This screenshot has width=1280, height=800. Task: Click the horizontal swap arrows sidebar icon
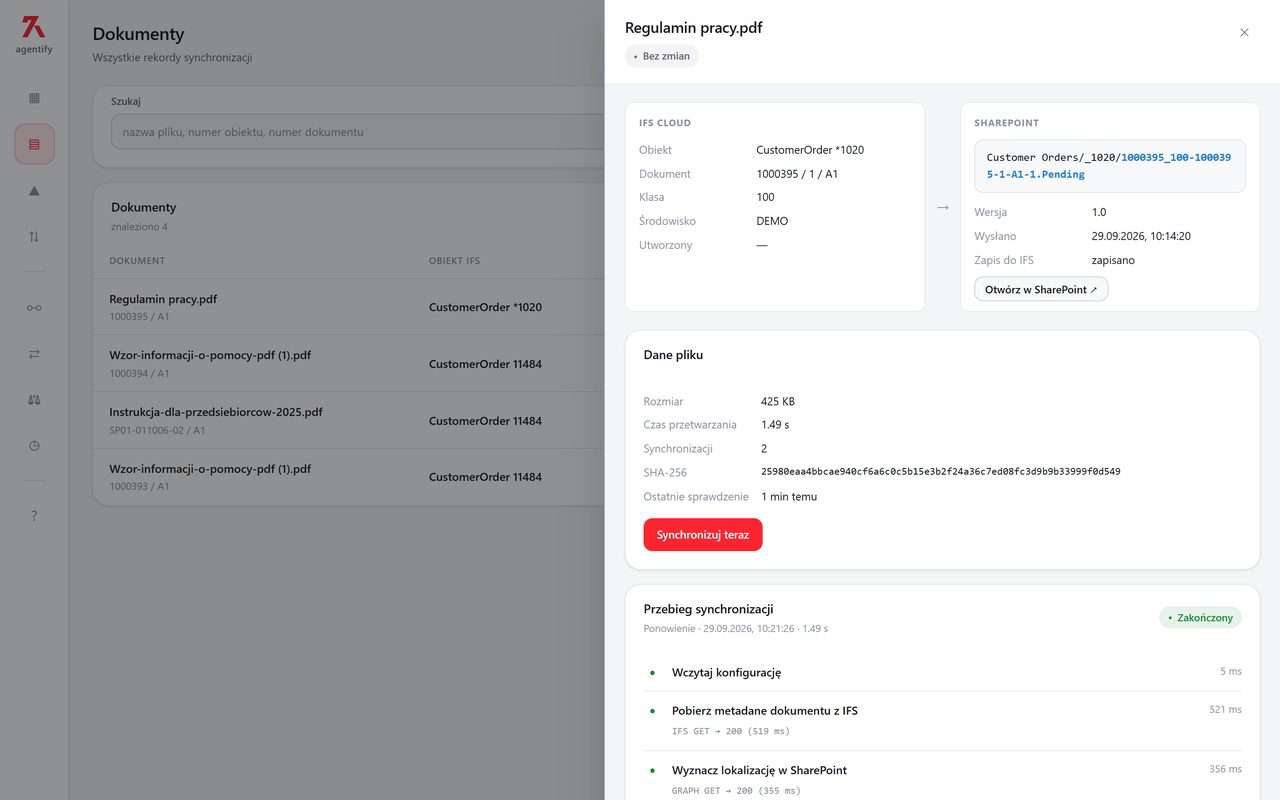[34, 353]
